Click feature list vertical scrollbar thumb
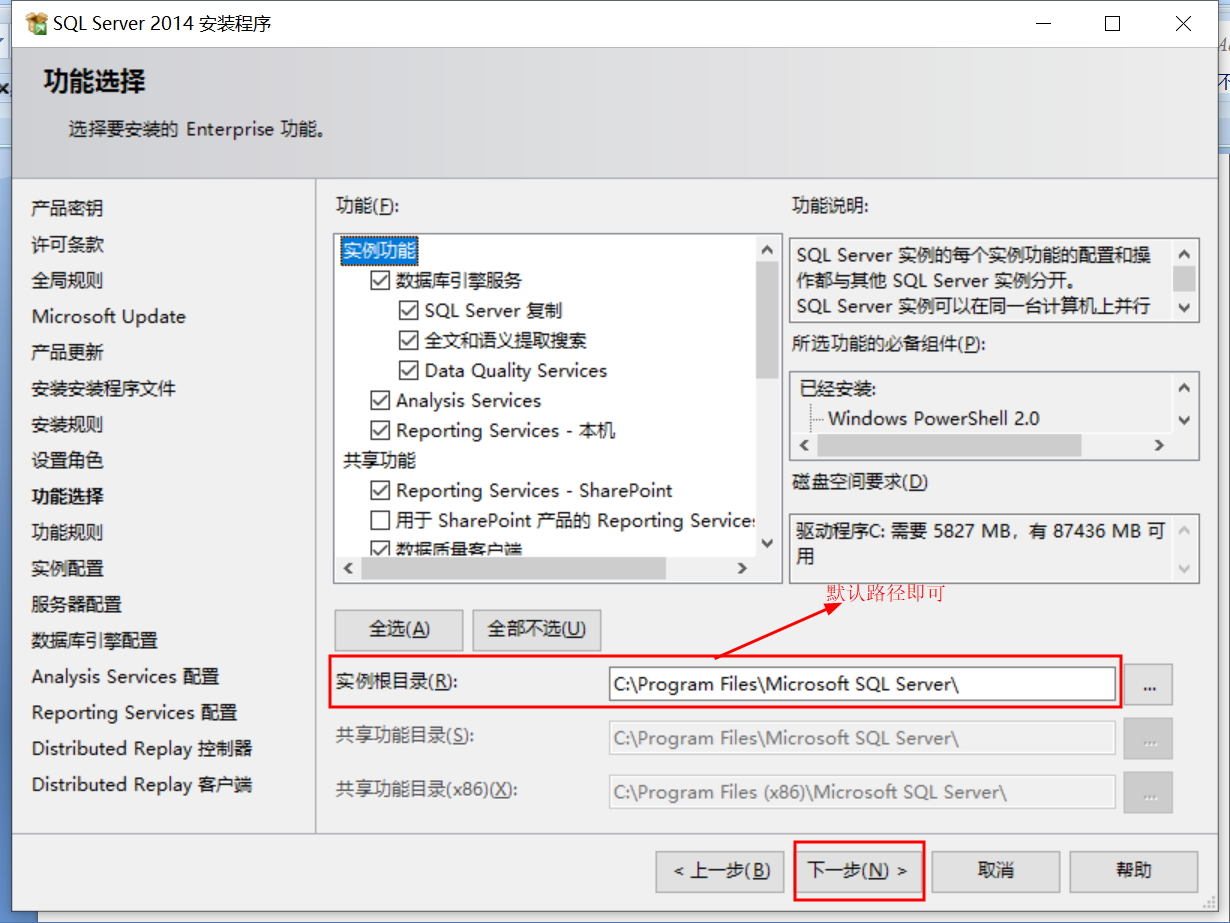Screen dimensions: 1230x923 point(767,320)
